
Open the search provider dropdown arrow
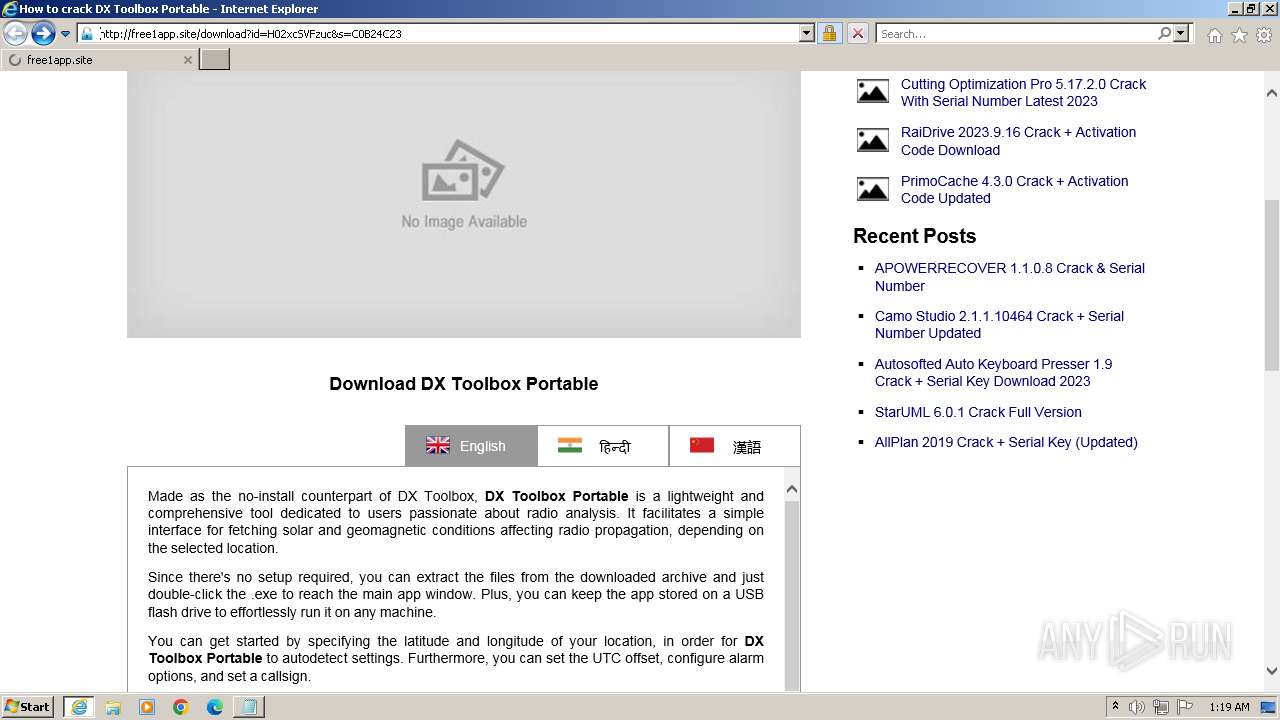coord(1181,33)
